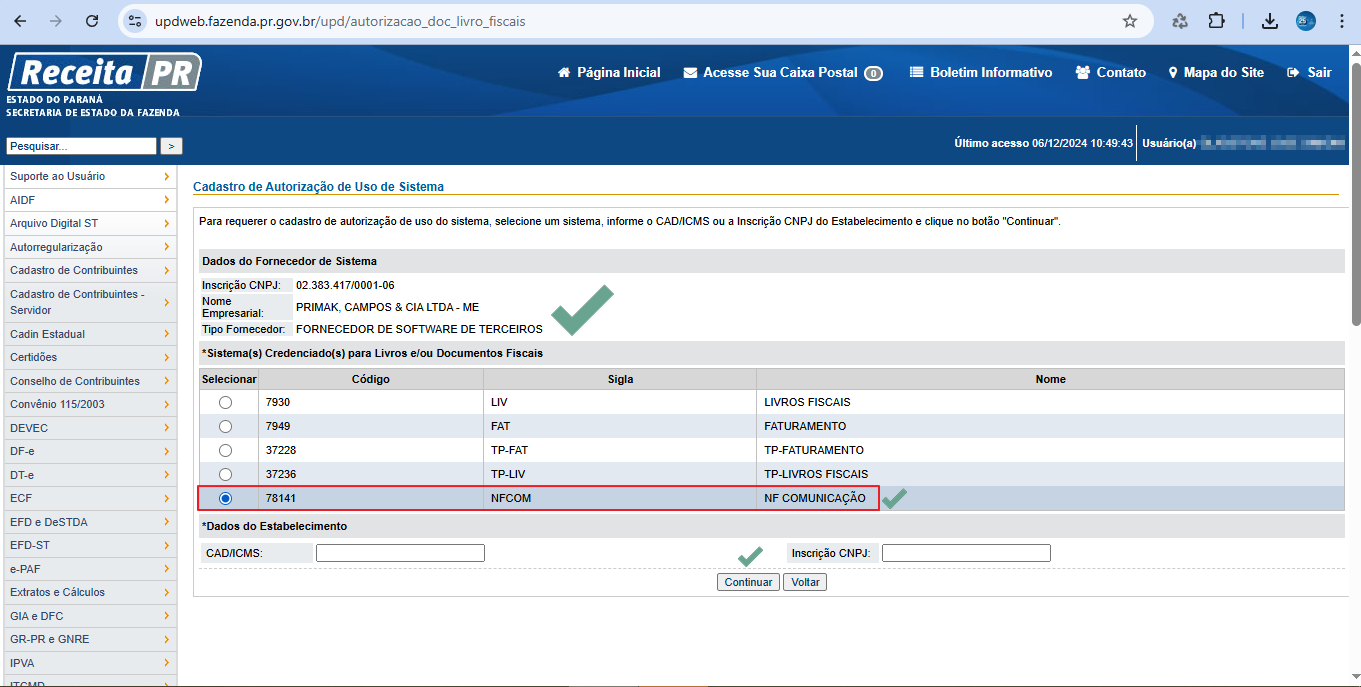Expand Arquivo Digital ST item

coord(89,223)
